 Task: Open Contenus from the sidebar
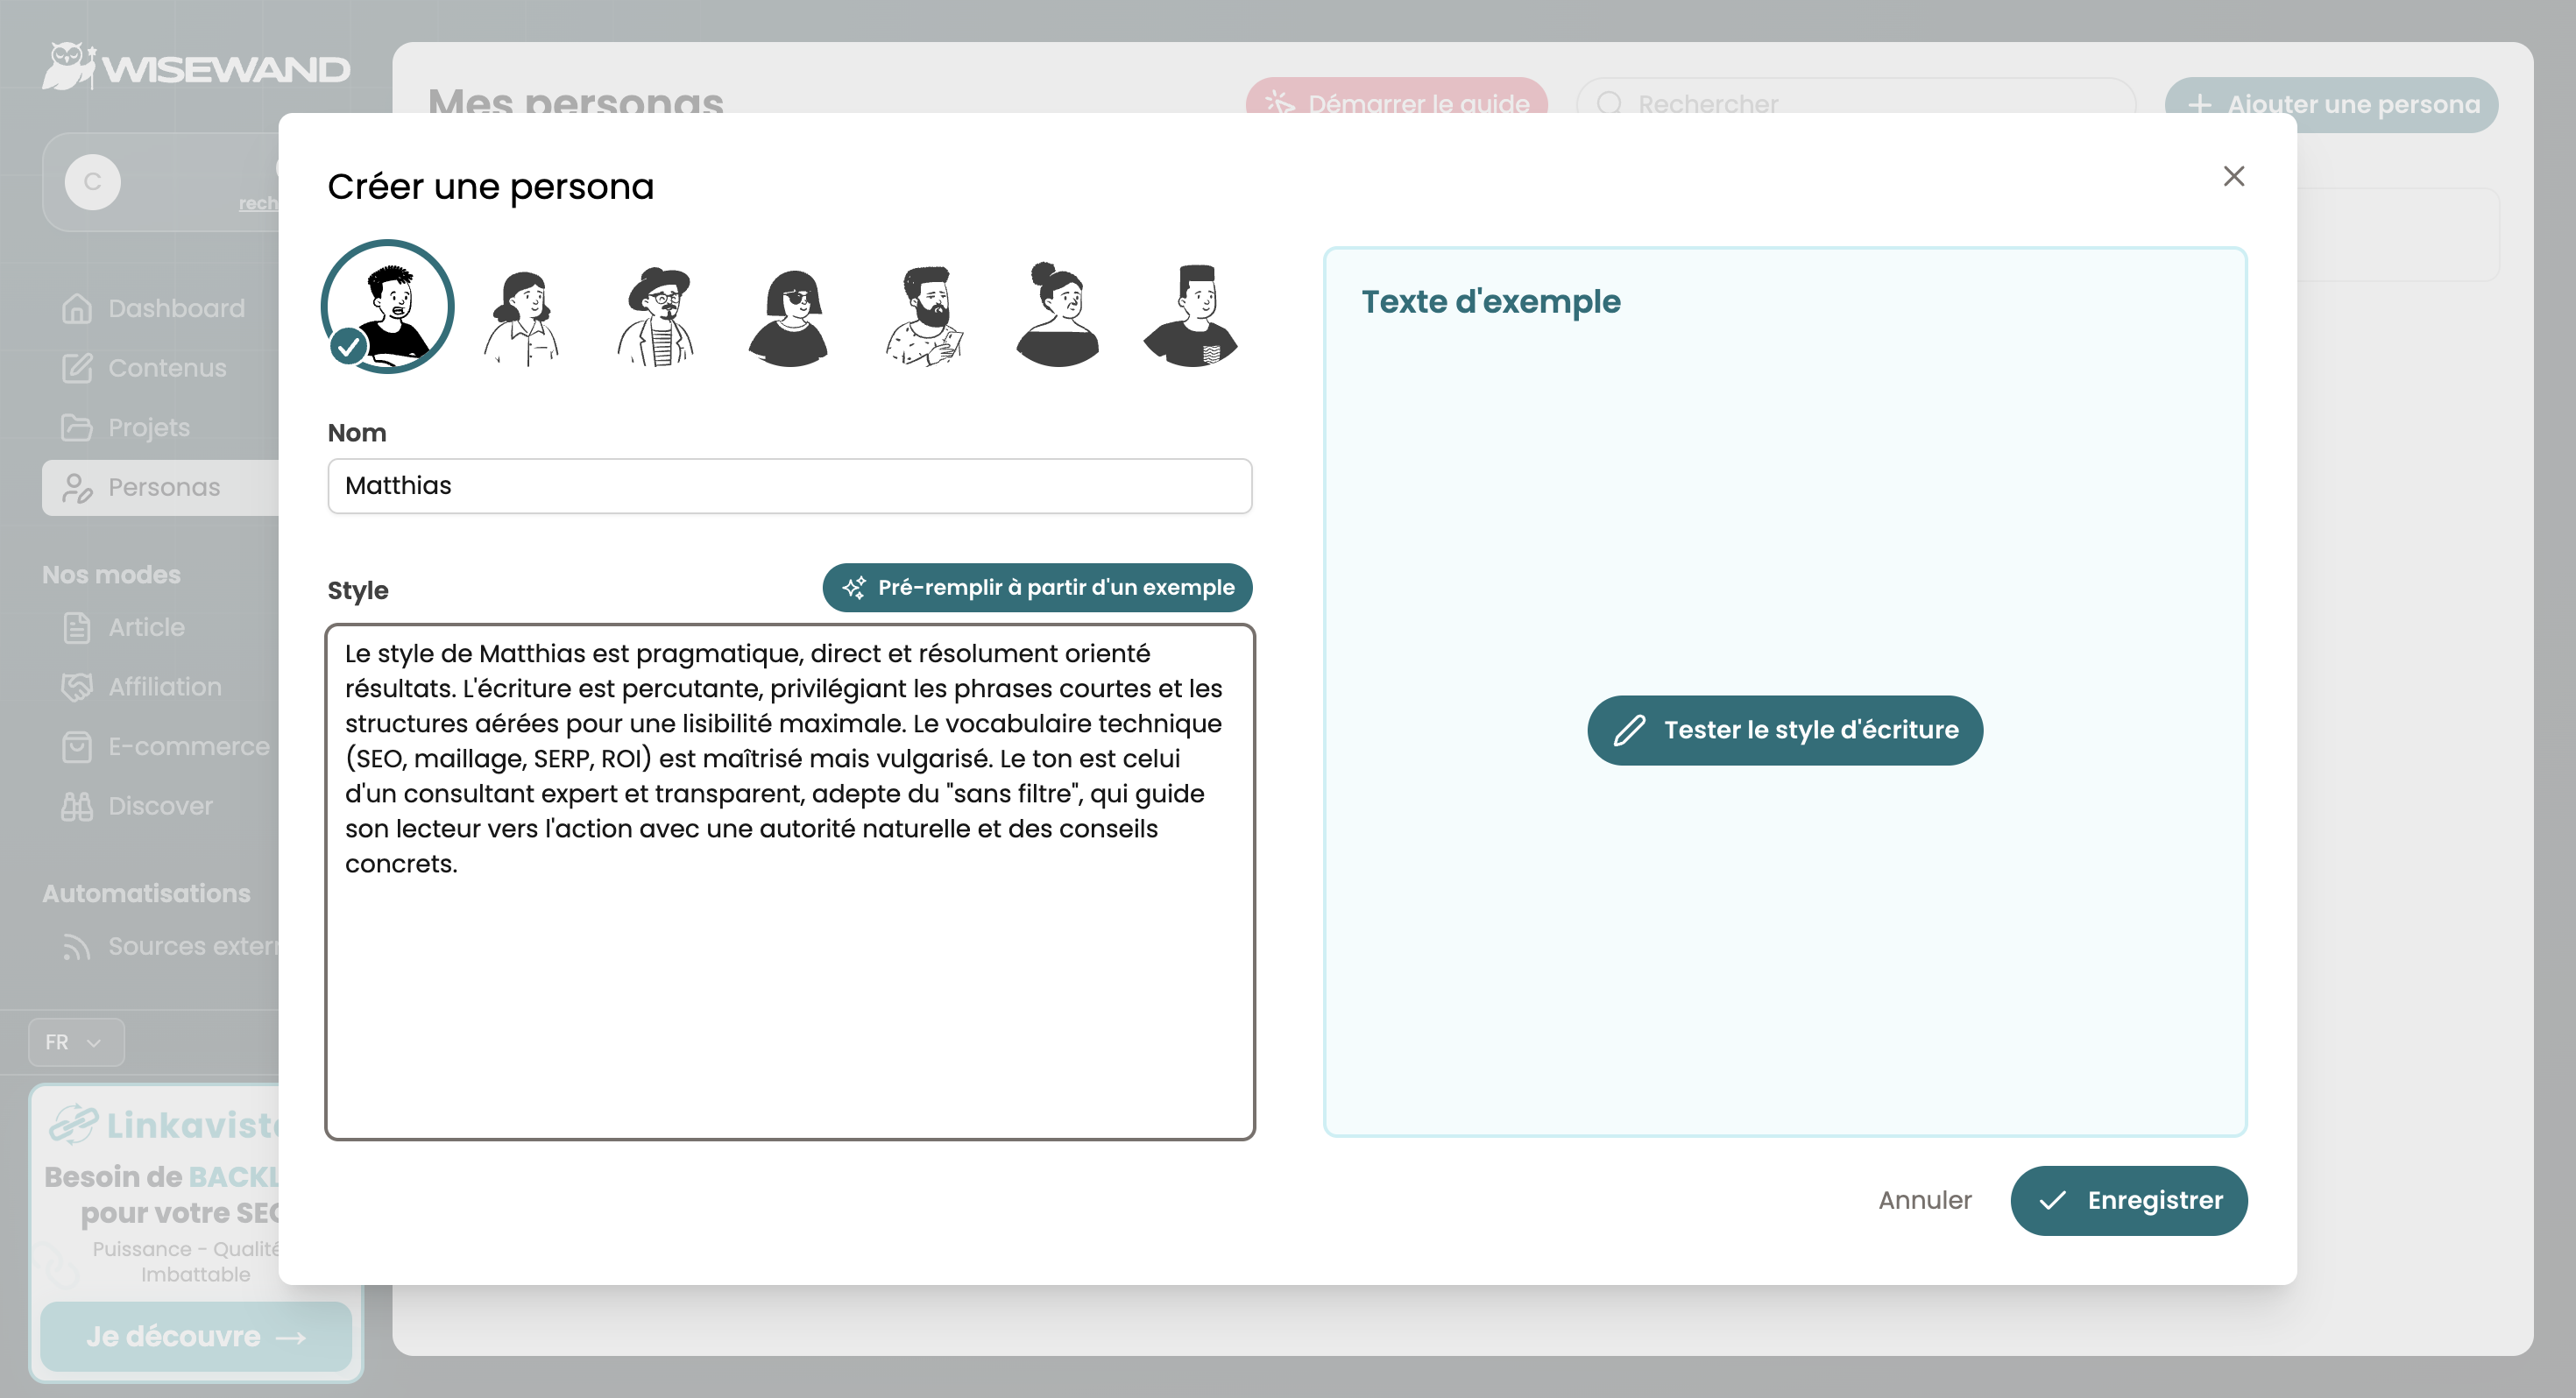point(78,368)
